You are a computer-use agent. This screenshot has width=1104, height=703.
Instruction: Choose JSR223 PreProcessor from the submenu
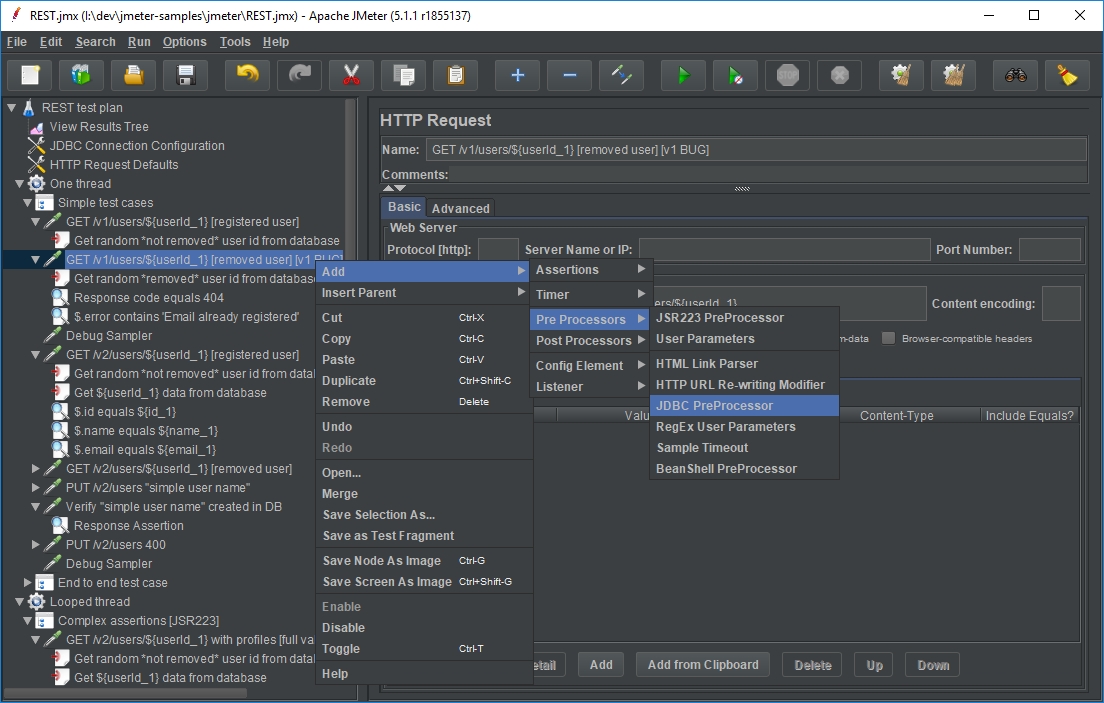coord(744,318)
